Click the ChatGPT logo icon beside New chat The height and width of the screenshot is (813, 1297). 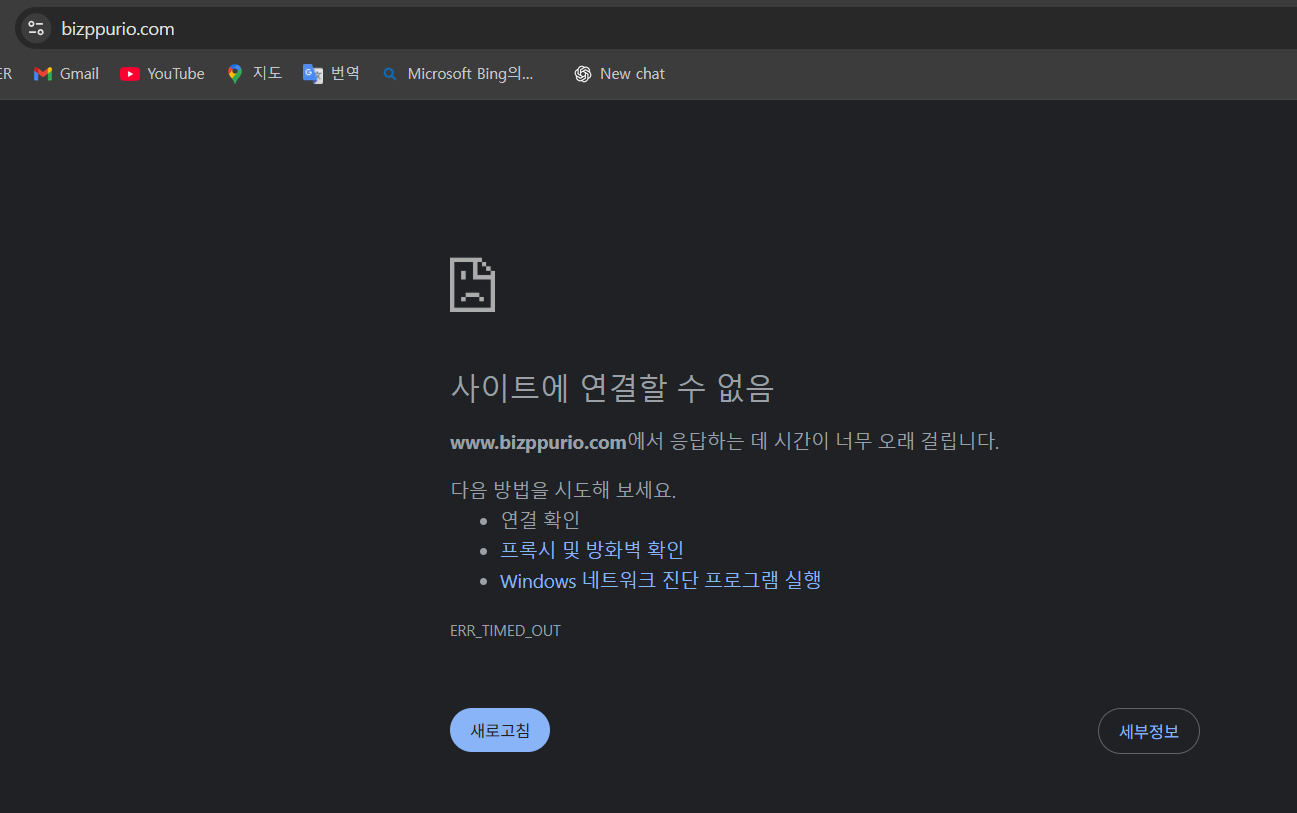coord(583,74)
